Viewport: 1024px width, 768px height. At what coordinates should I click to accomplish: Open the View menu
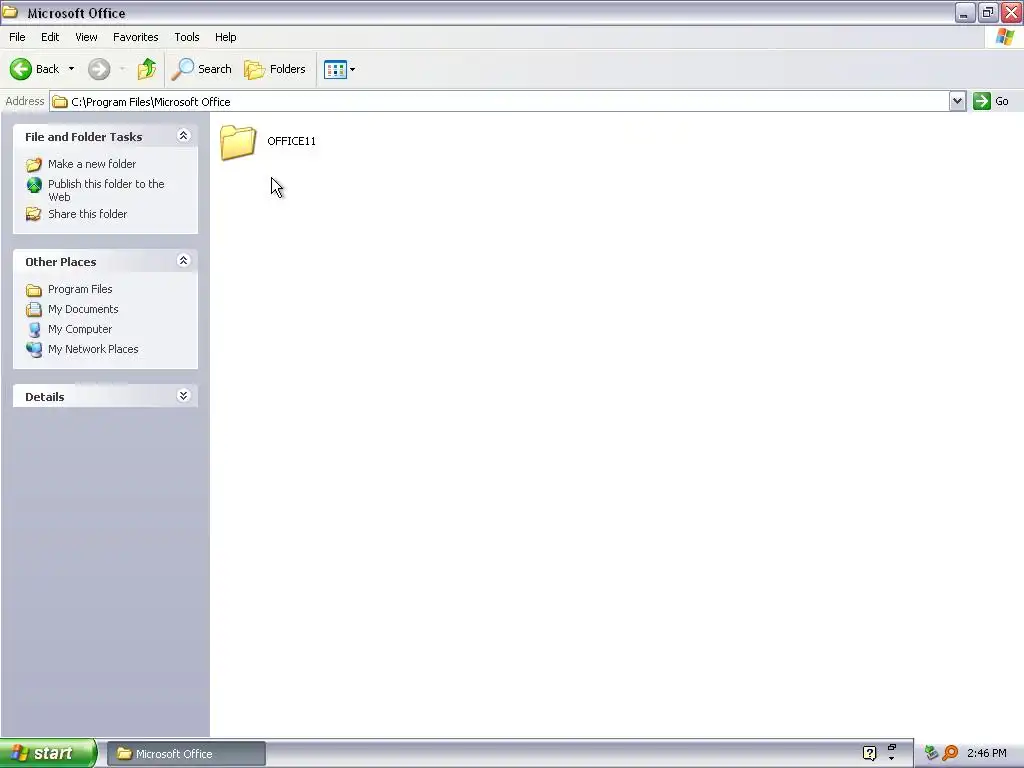[x=86, y=37]
